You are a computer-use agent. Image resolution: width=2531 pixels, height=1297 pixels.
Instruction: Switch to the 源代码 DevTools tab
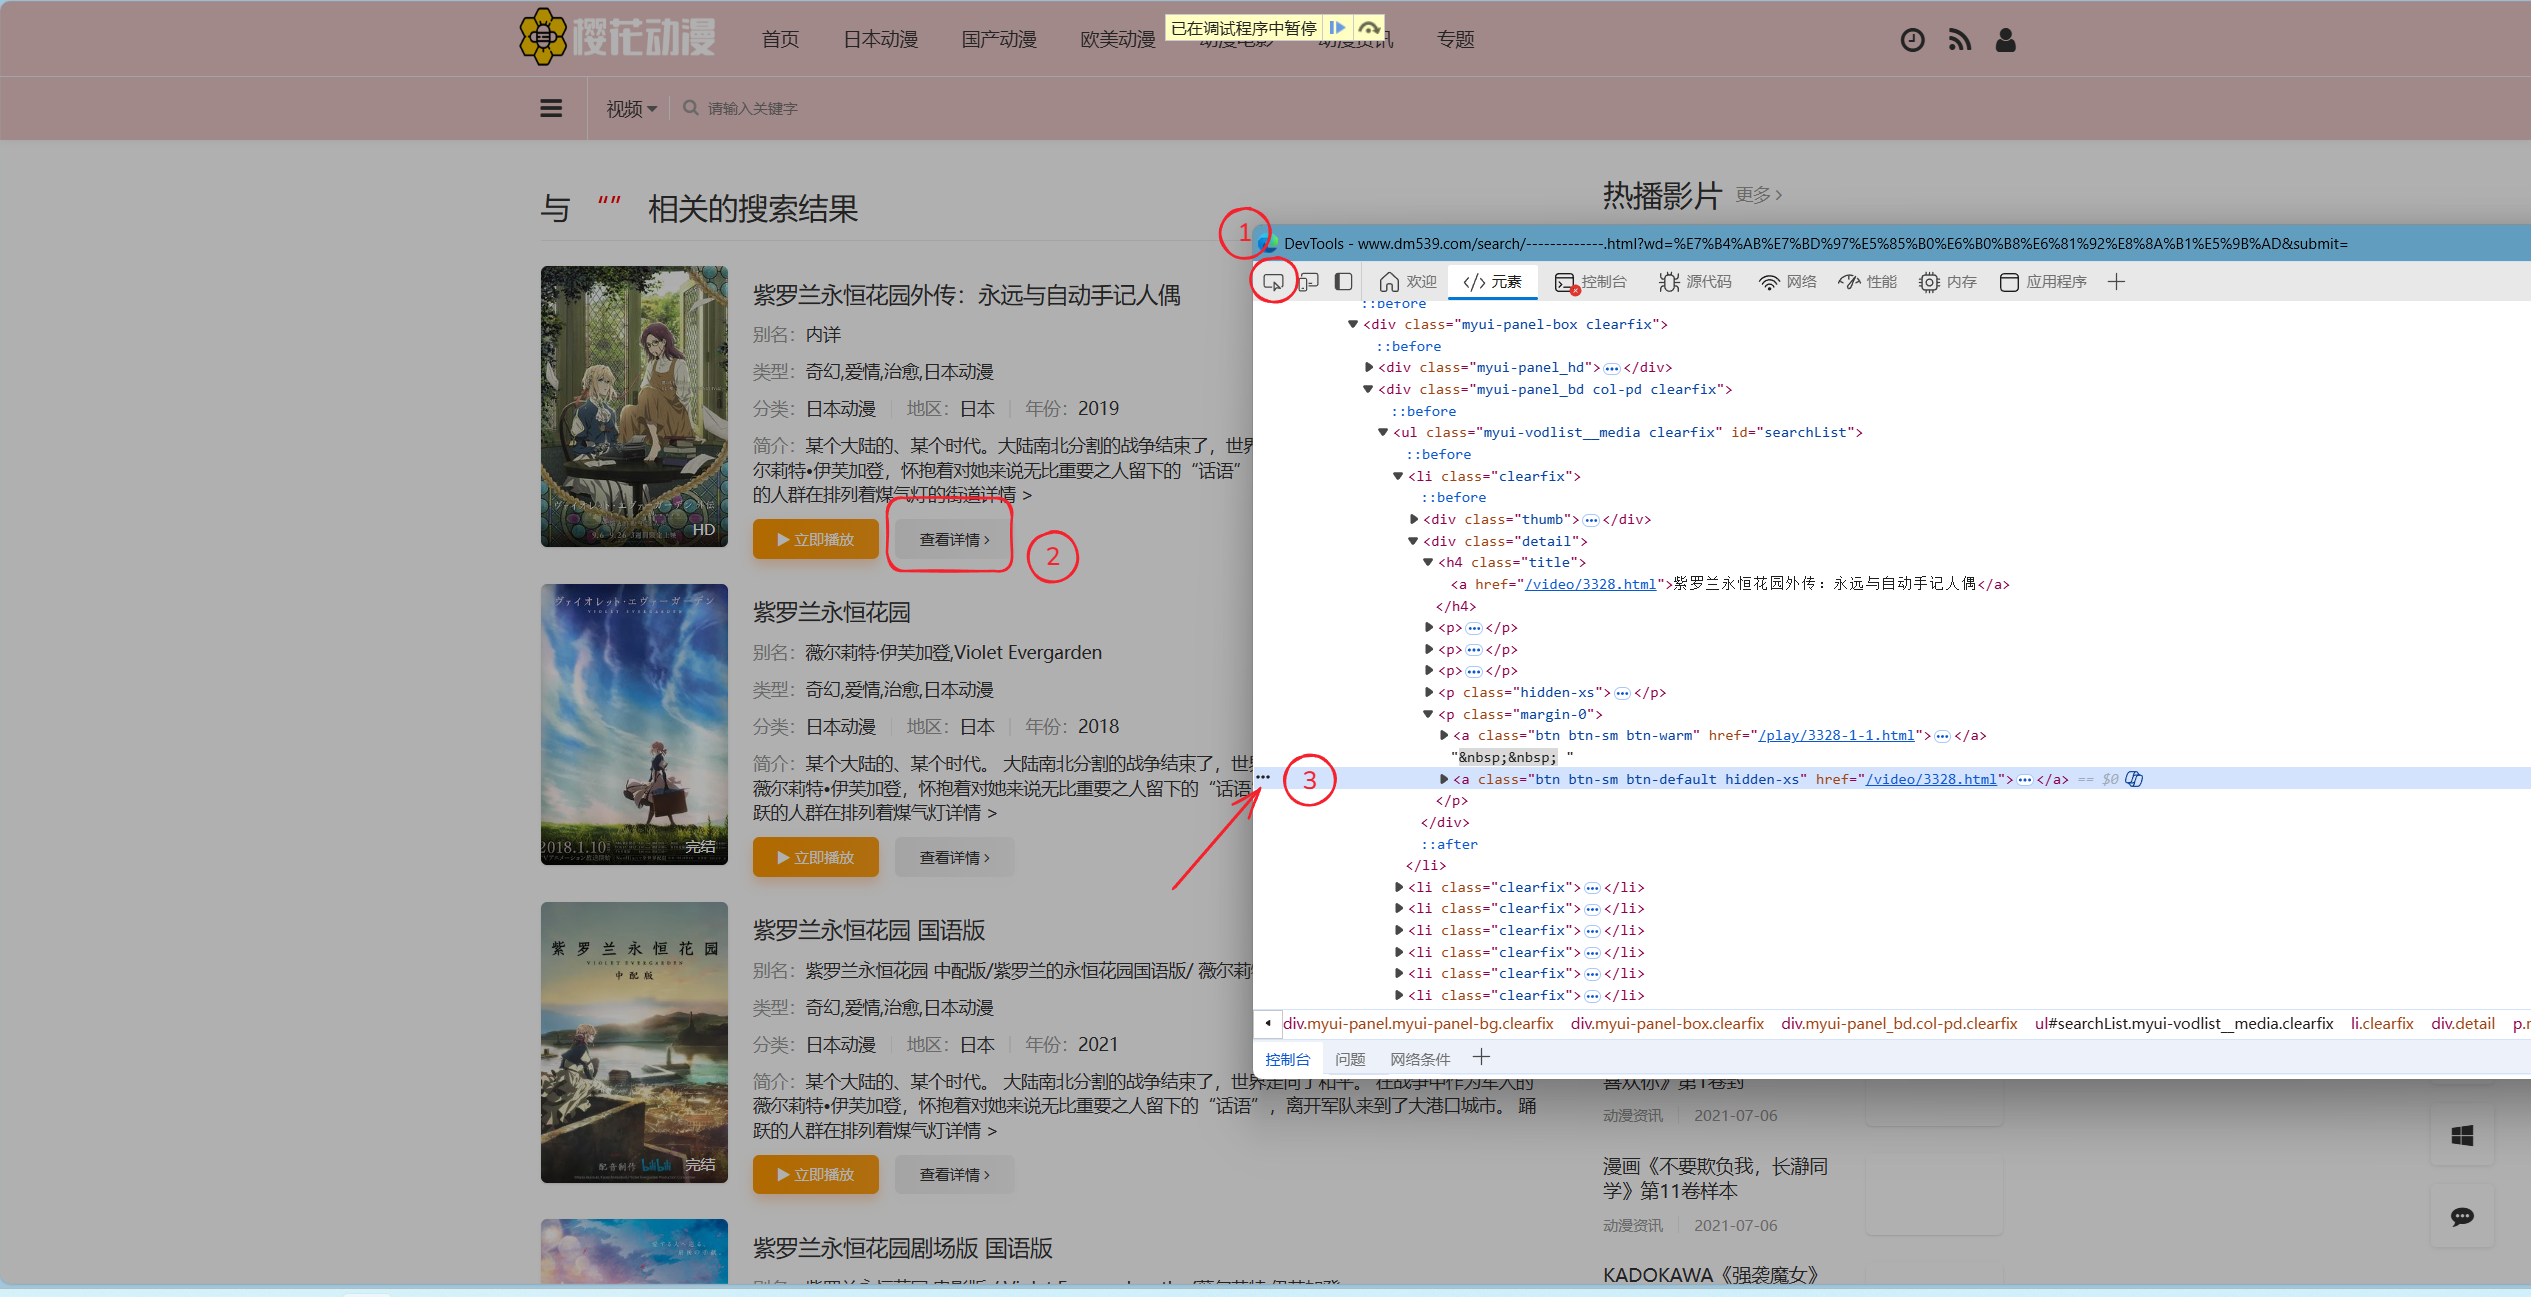coord(1695,282)
